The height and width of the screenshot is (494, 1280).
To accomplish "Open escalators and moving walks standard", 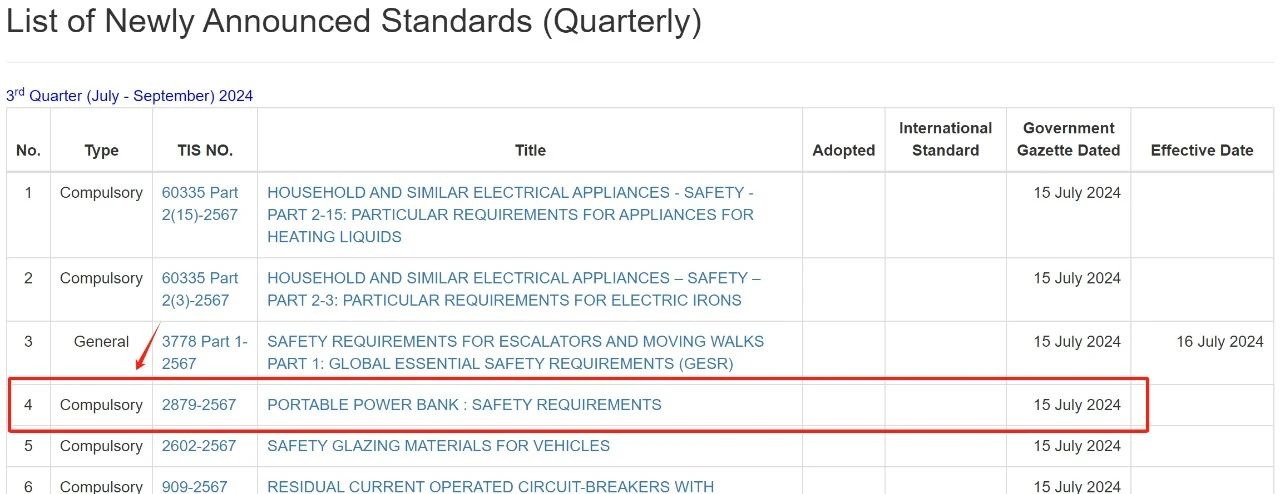I will (x=515, y=352).
